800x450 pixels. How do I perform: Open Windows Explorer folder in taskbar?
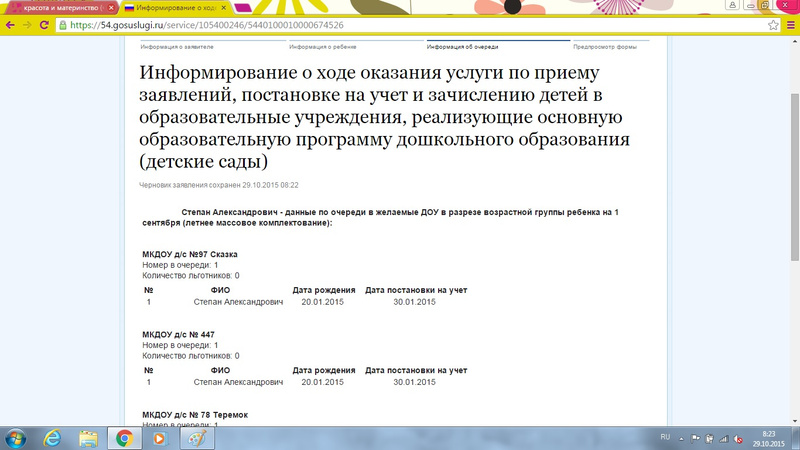88,439
